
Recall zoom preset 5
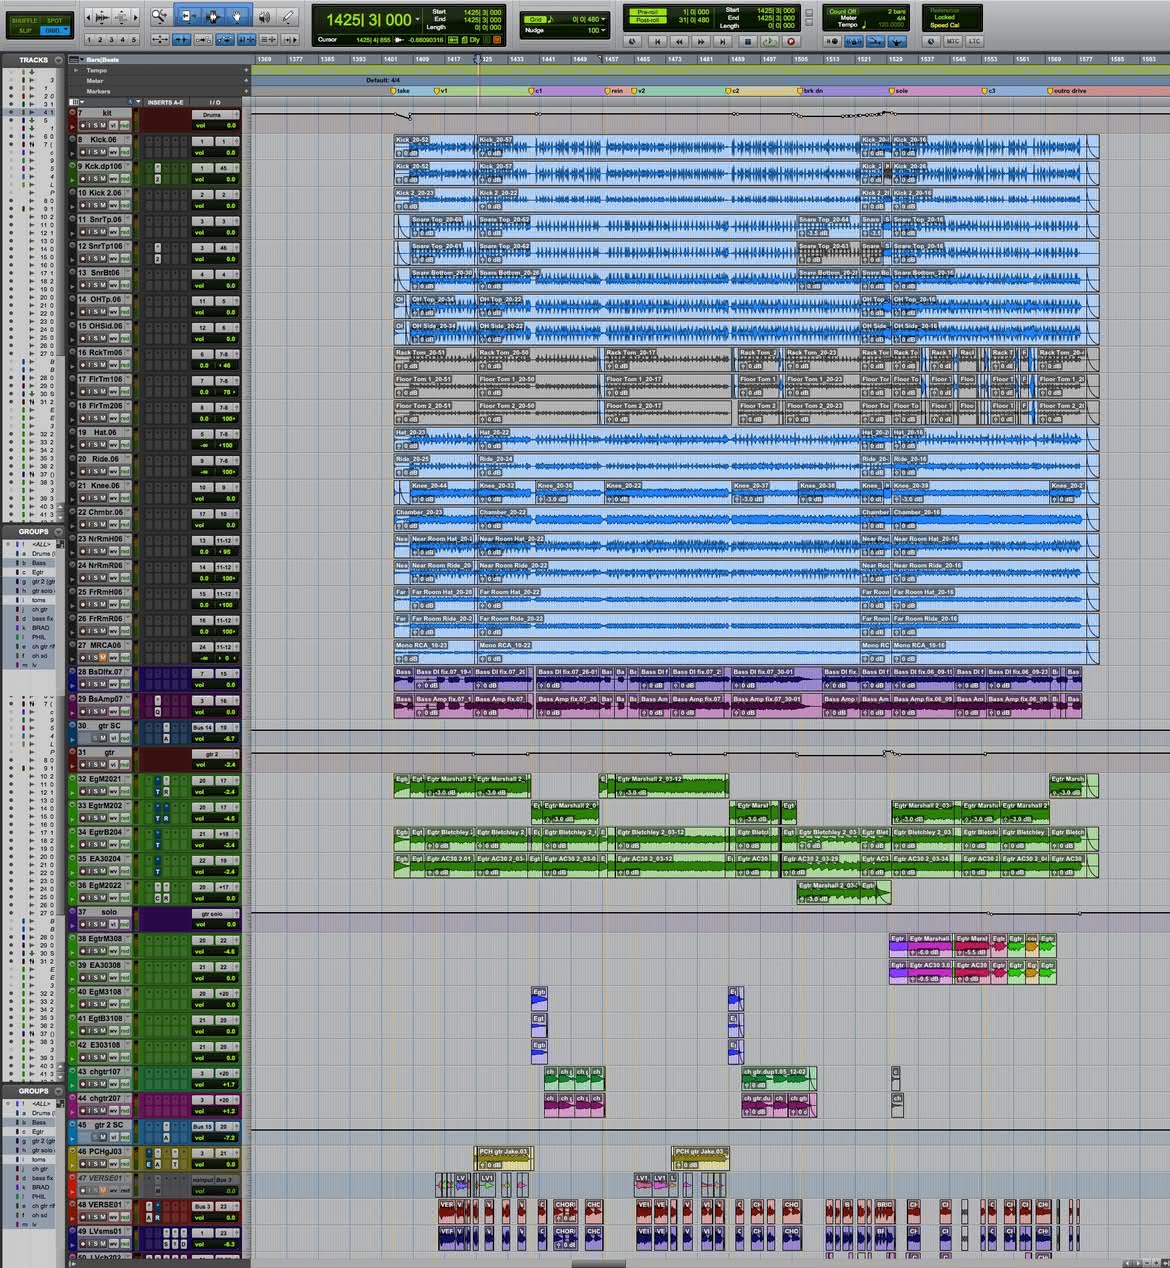coord(135,40)
